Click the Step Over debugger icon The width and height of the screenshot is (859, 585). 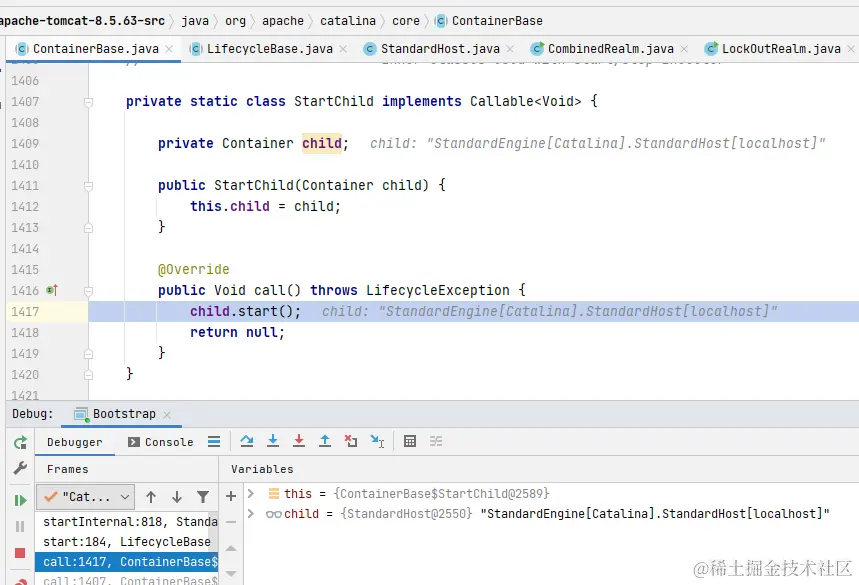point(247,441)
